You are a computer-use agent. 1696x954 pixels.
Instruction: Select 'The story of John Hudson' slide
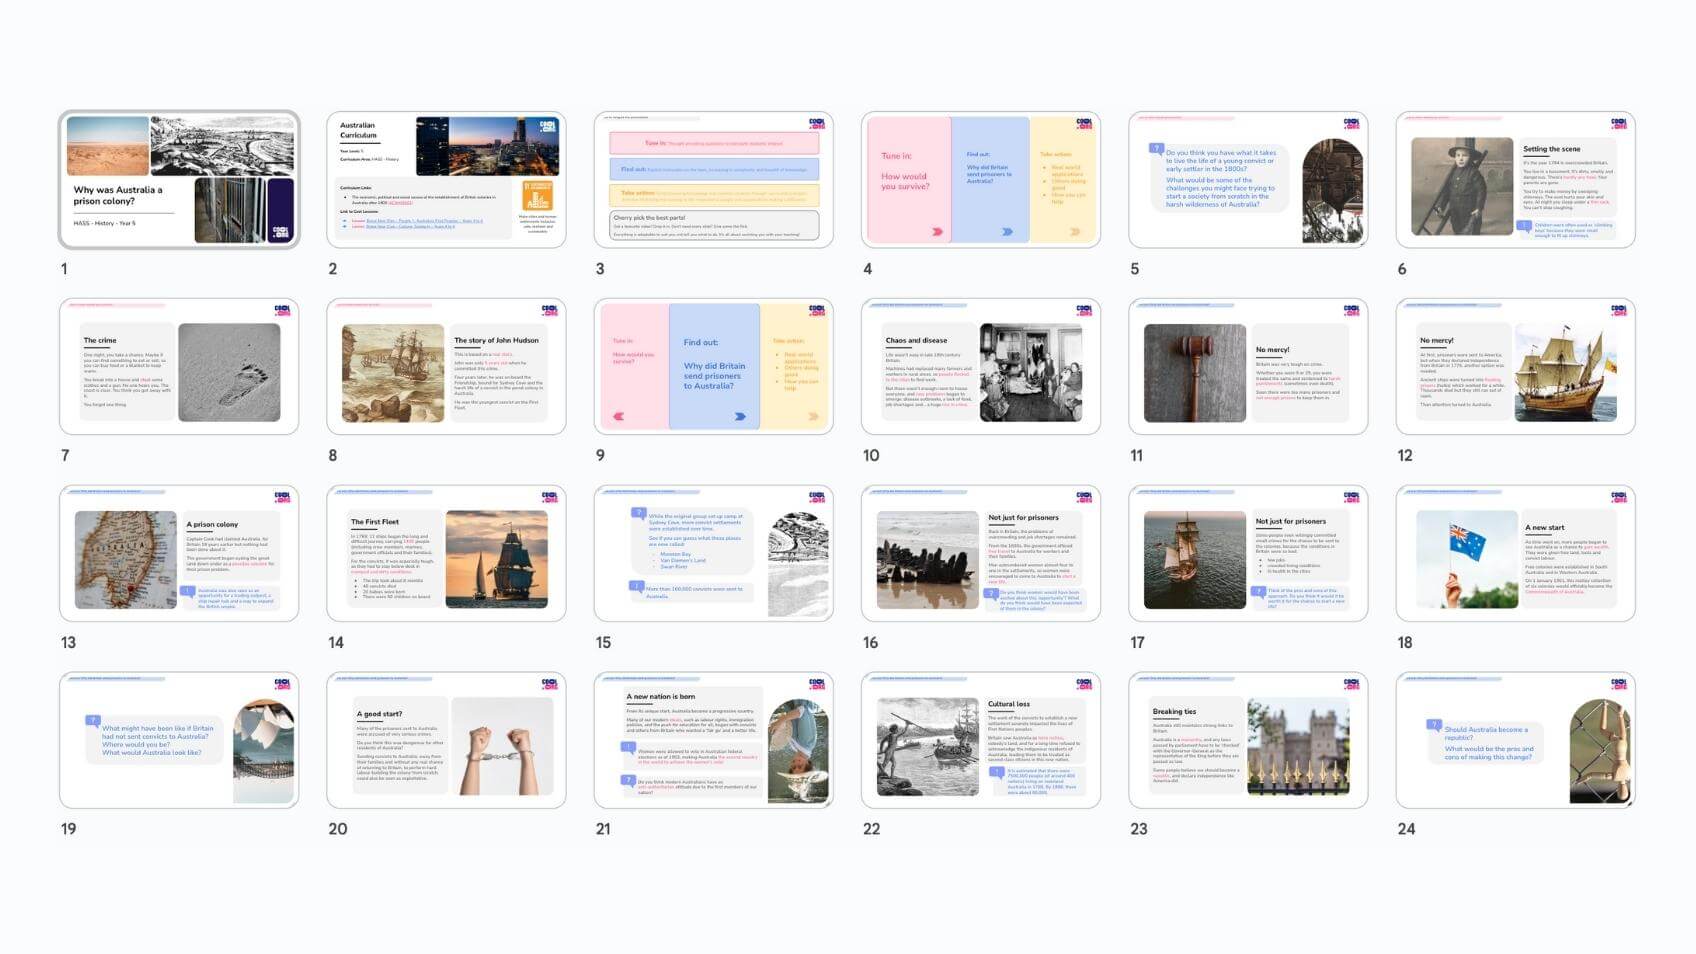coord(446,367)
